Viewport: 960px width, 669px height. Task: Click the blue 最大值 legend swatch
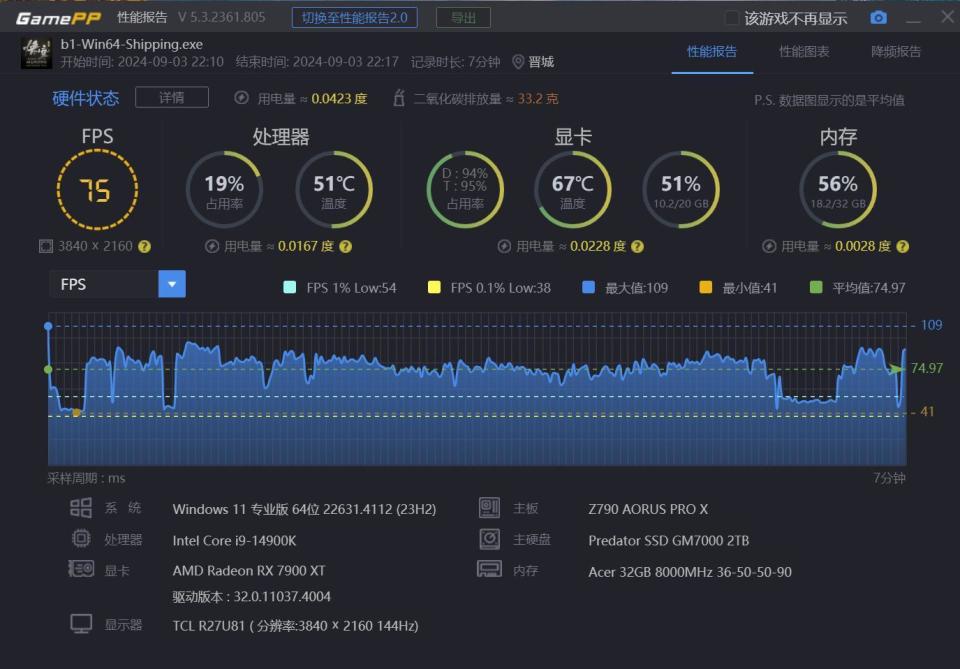pyautogui.click(x=588, y=287)
